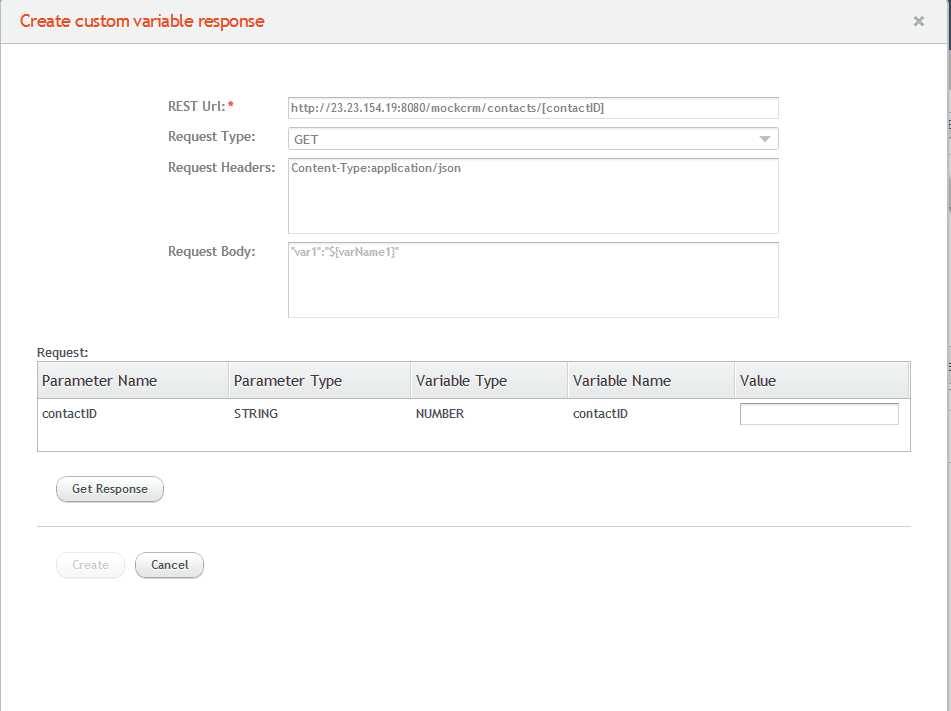Click the Request Headers label

(221, 167)
